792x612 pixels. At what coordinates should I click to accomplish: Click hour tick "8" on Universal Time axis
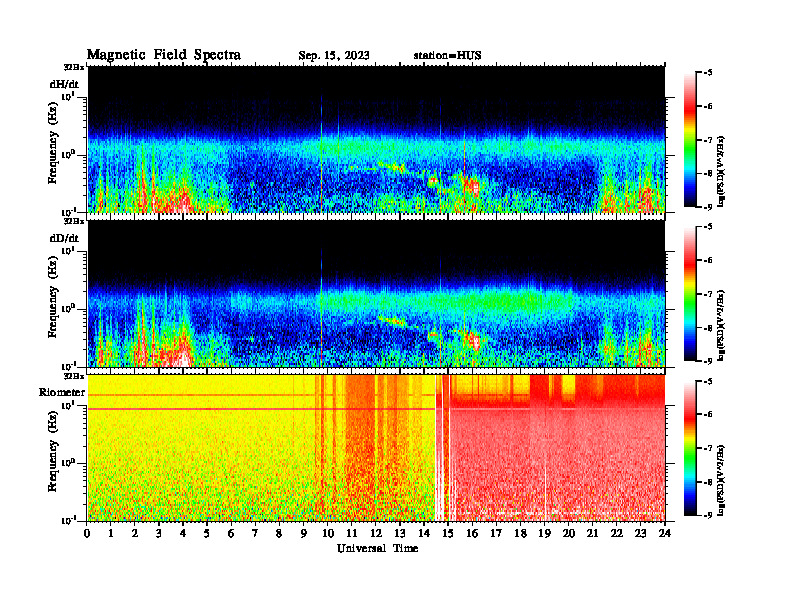pyautogui.click(x=279, y=533)
